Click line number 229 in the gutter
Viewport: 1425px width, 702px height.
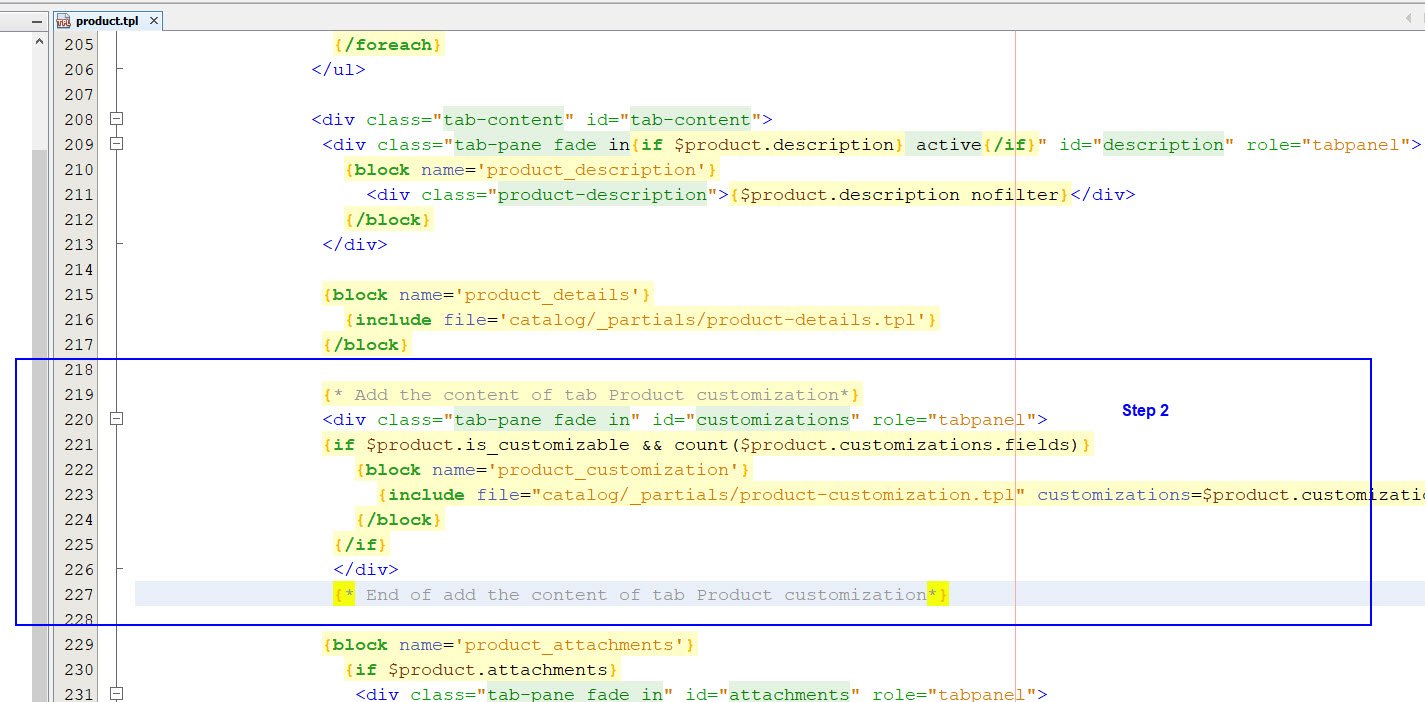pyautogui.click(x=78, y=644)
